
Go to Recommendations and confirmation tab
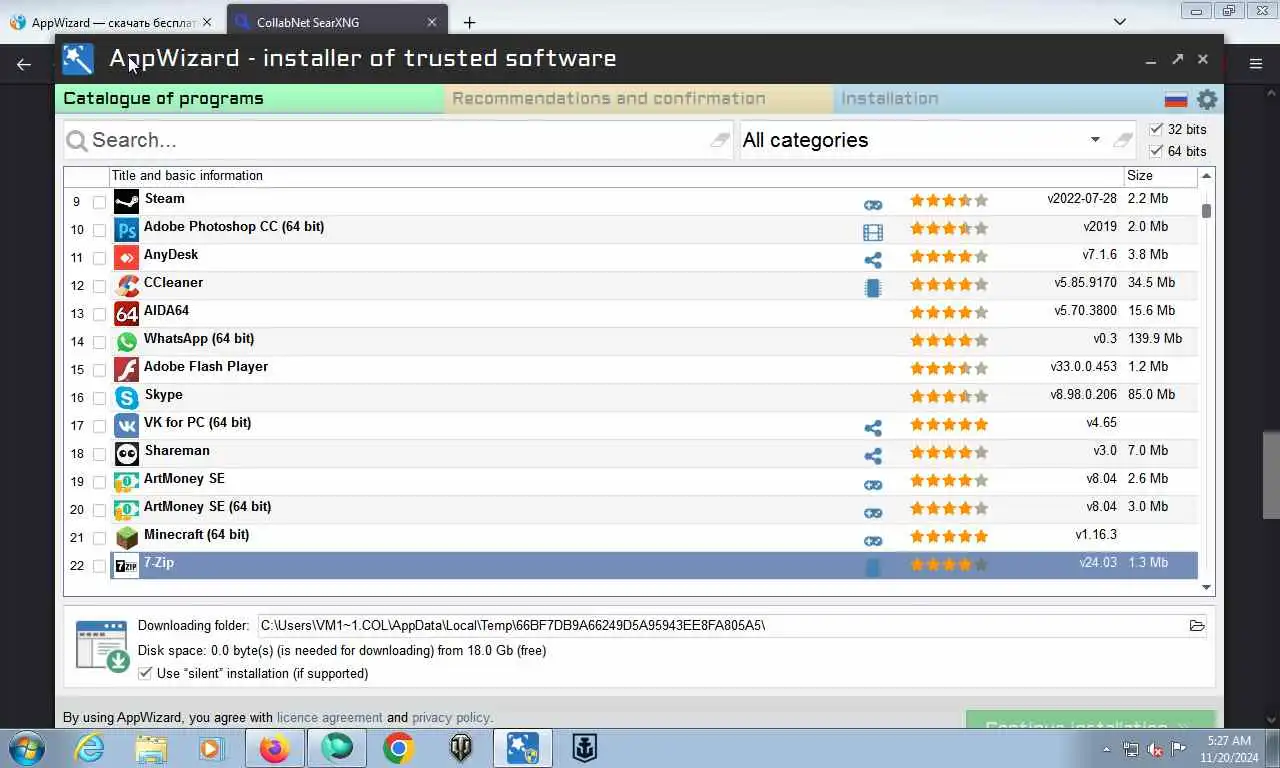(x=638, y=98)
